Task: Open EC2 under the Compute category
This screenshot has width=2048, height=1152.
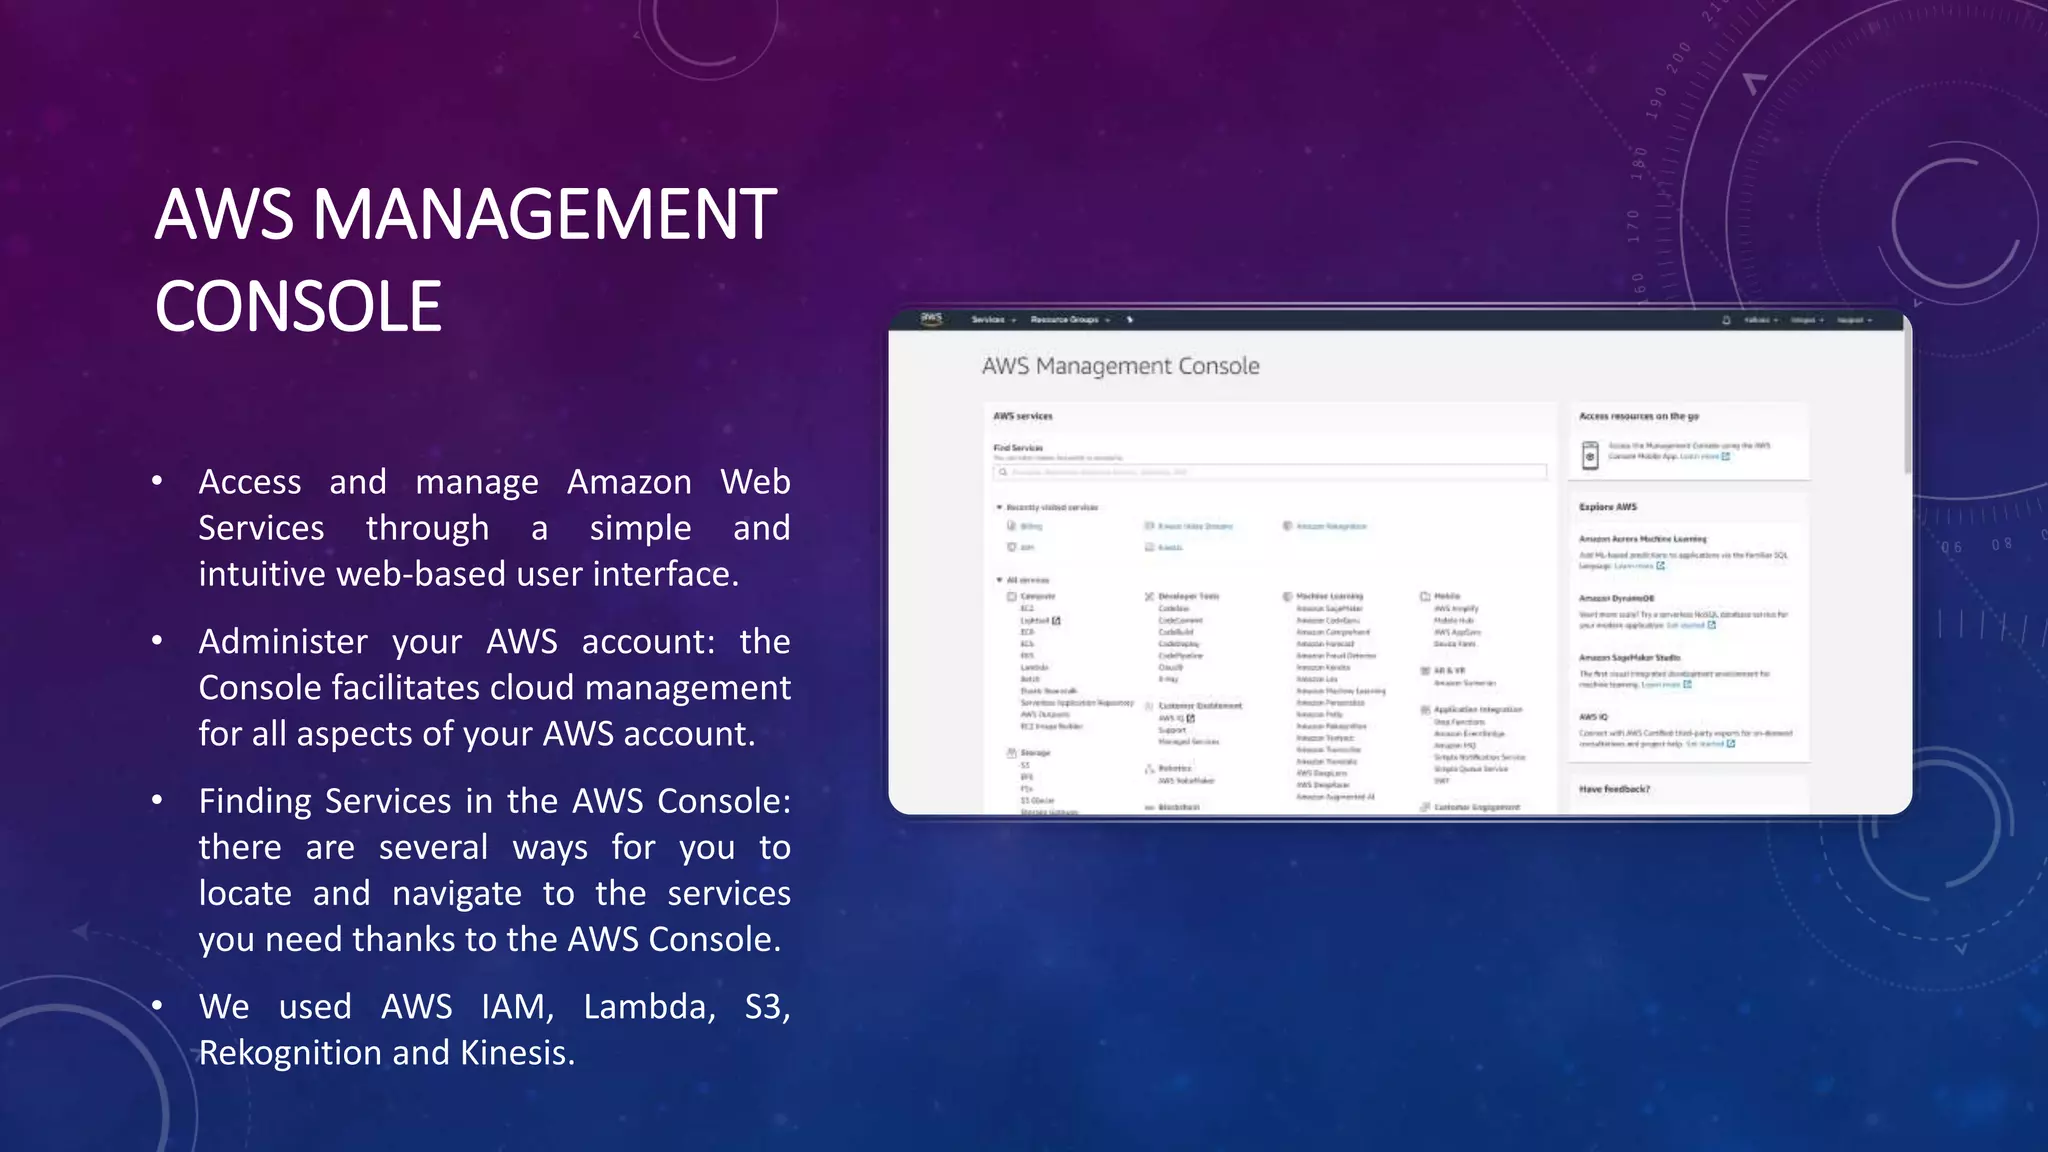Action: coord(1026,608)
